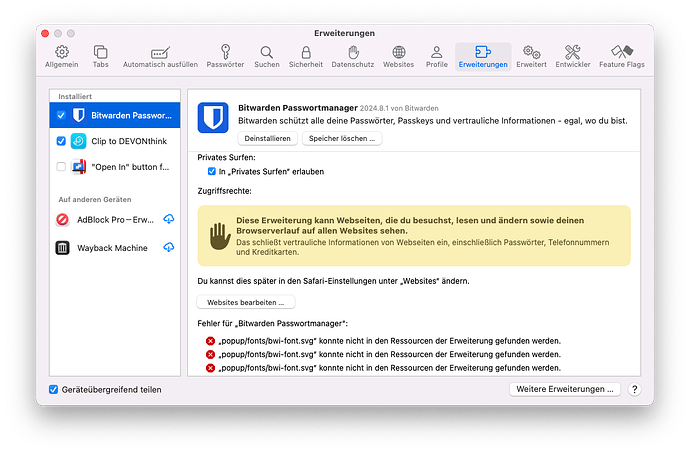690x453 pixels.
Task: Select the "Open In" button extension row
Action: pyautogui.click(x=115, y=167)
